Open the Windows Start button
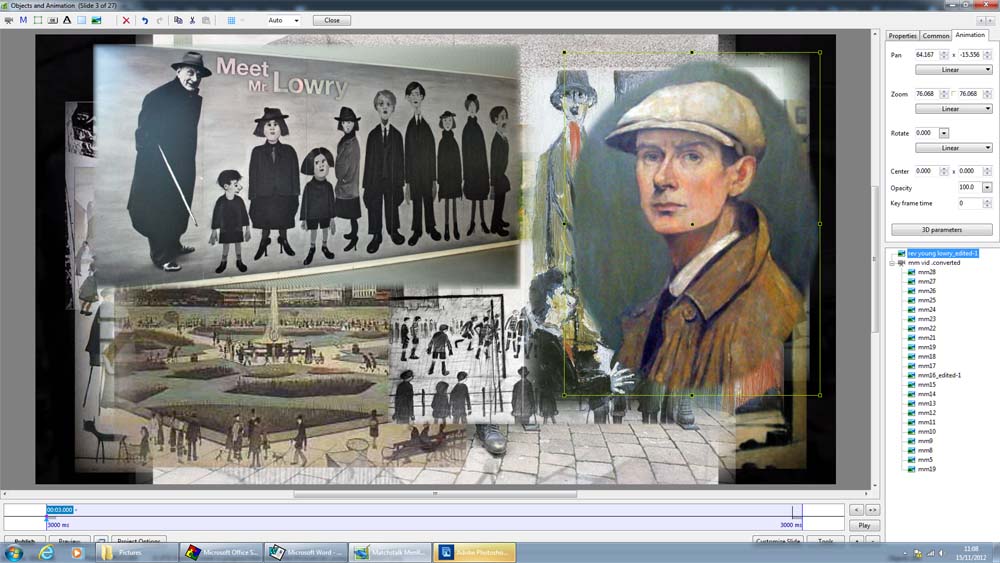The height and width of the screenshot is (563, 1000). coord(13,553)
